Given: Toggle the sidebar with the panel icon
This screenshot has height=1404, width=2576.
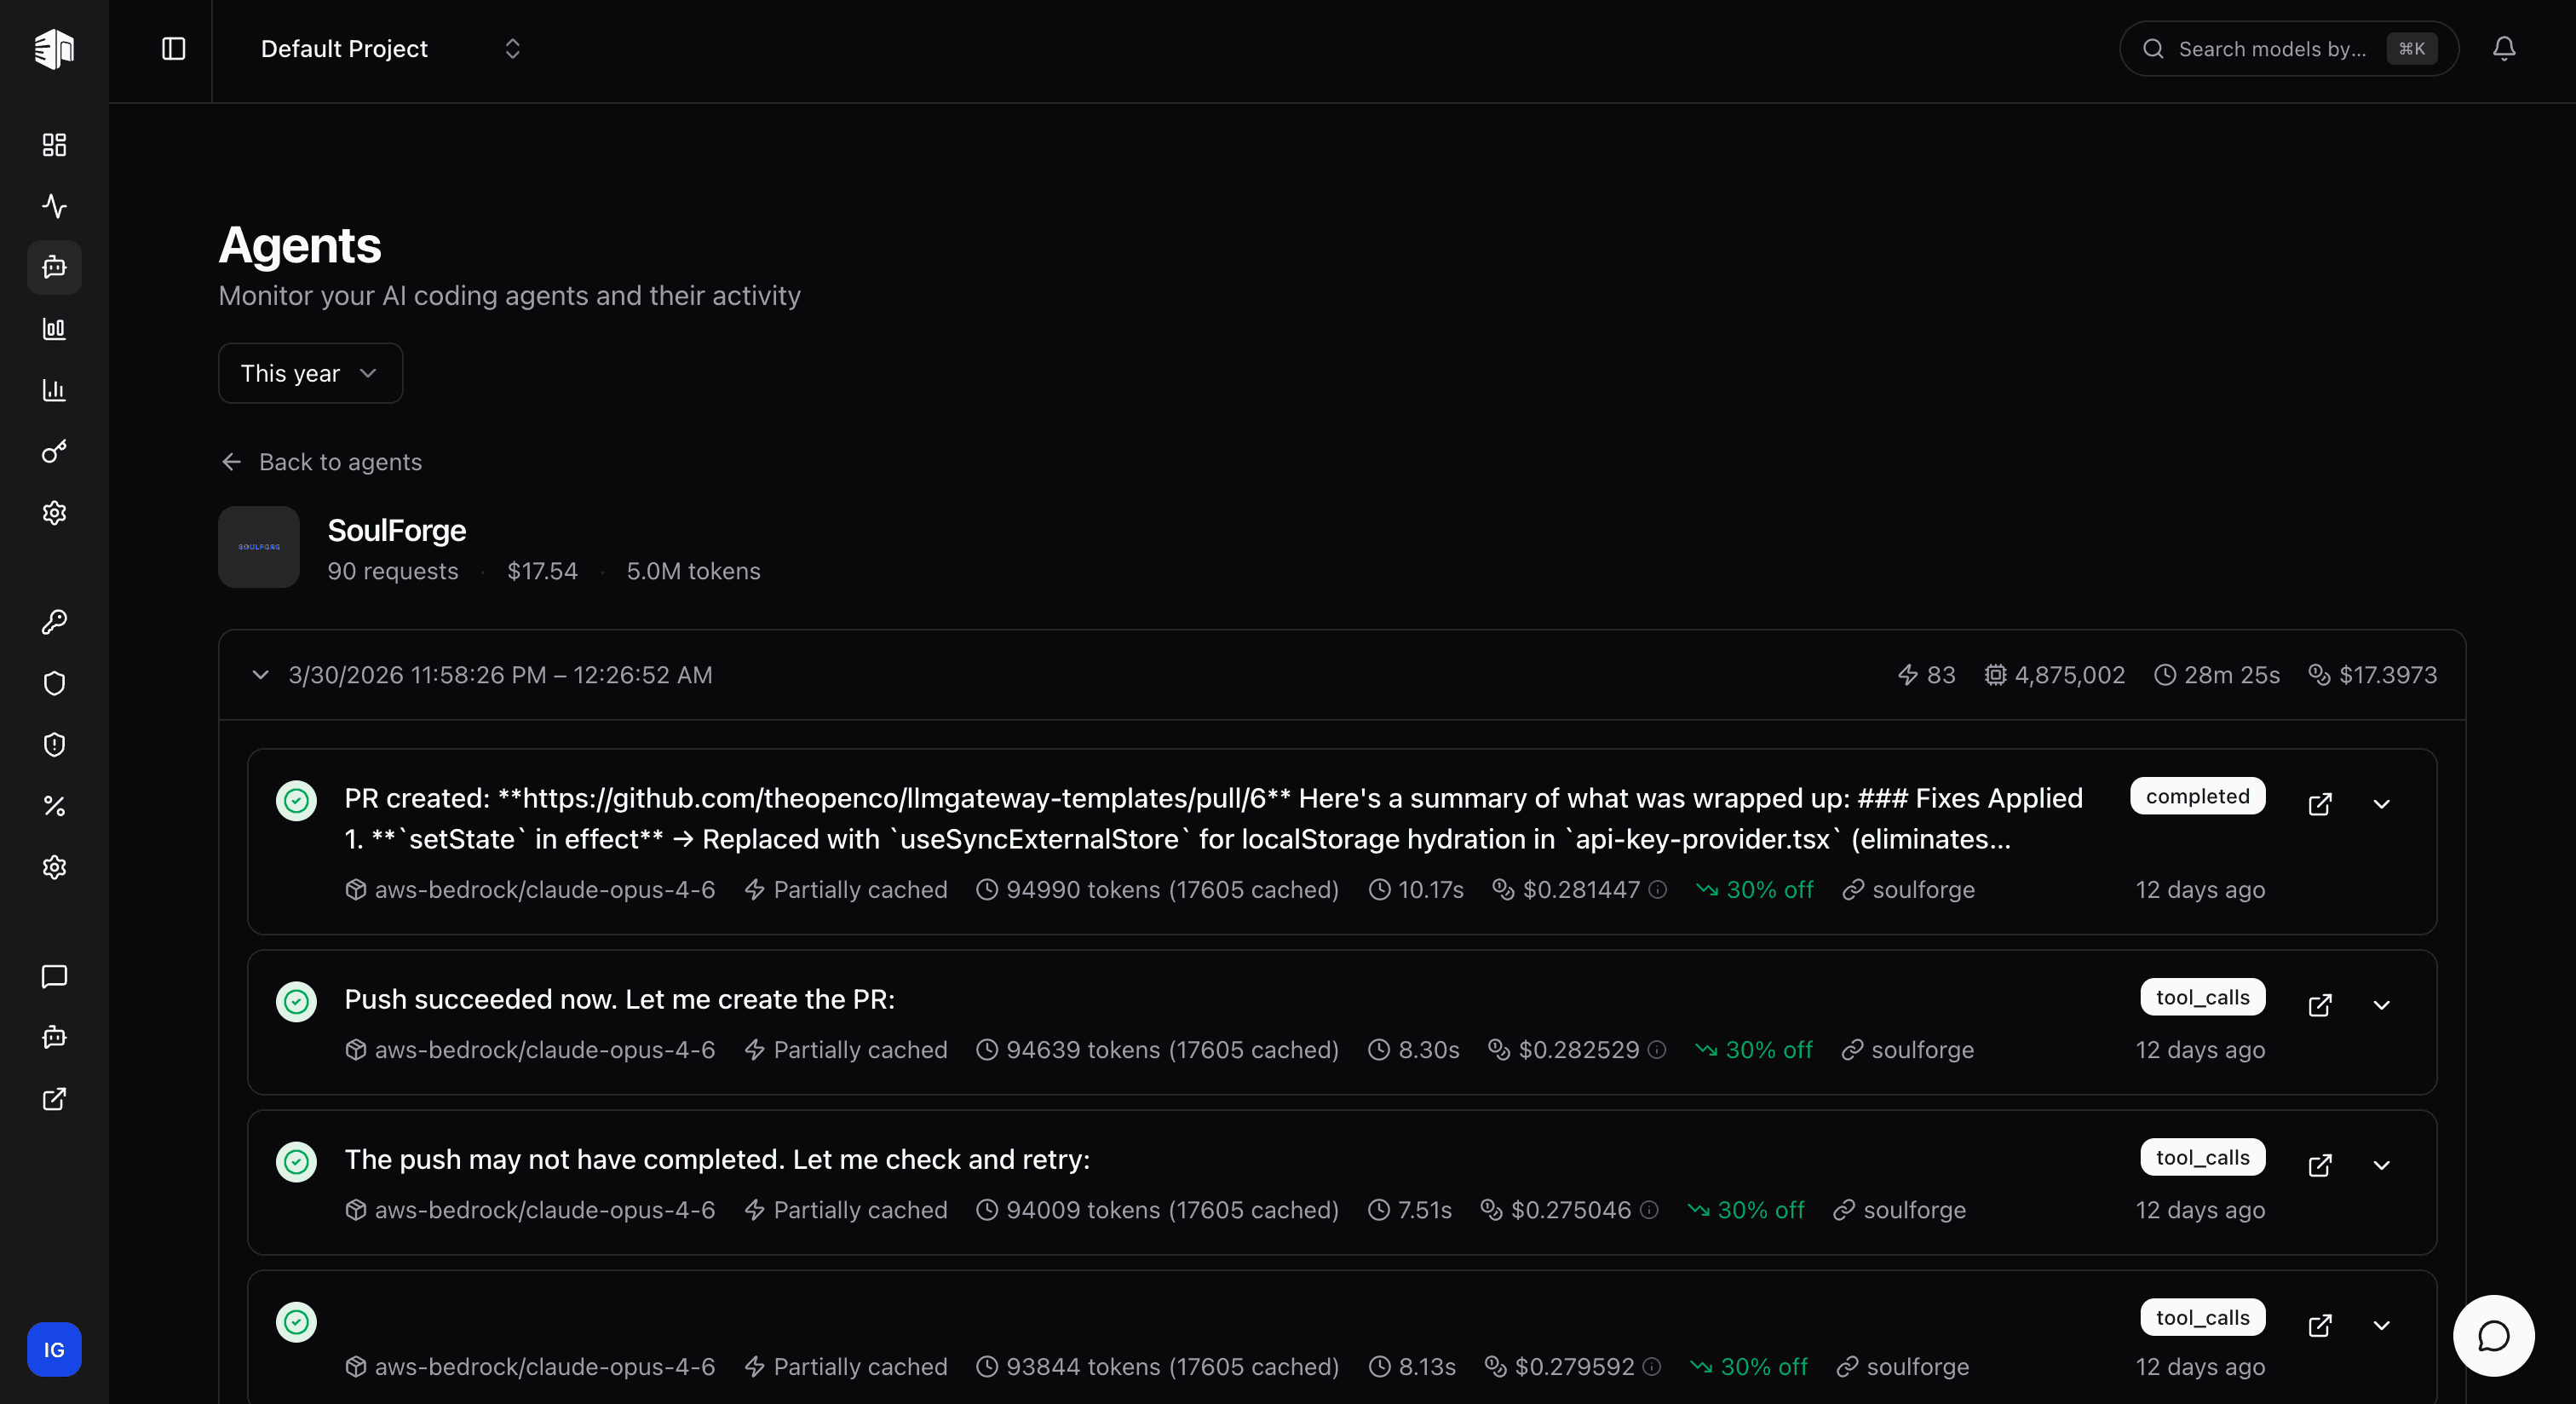Looking at the screenshot, I should click(173, 48).
